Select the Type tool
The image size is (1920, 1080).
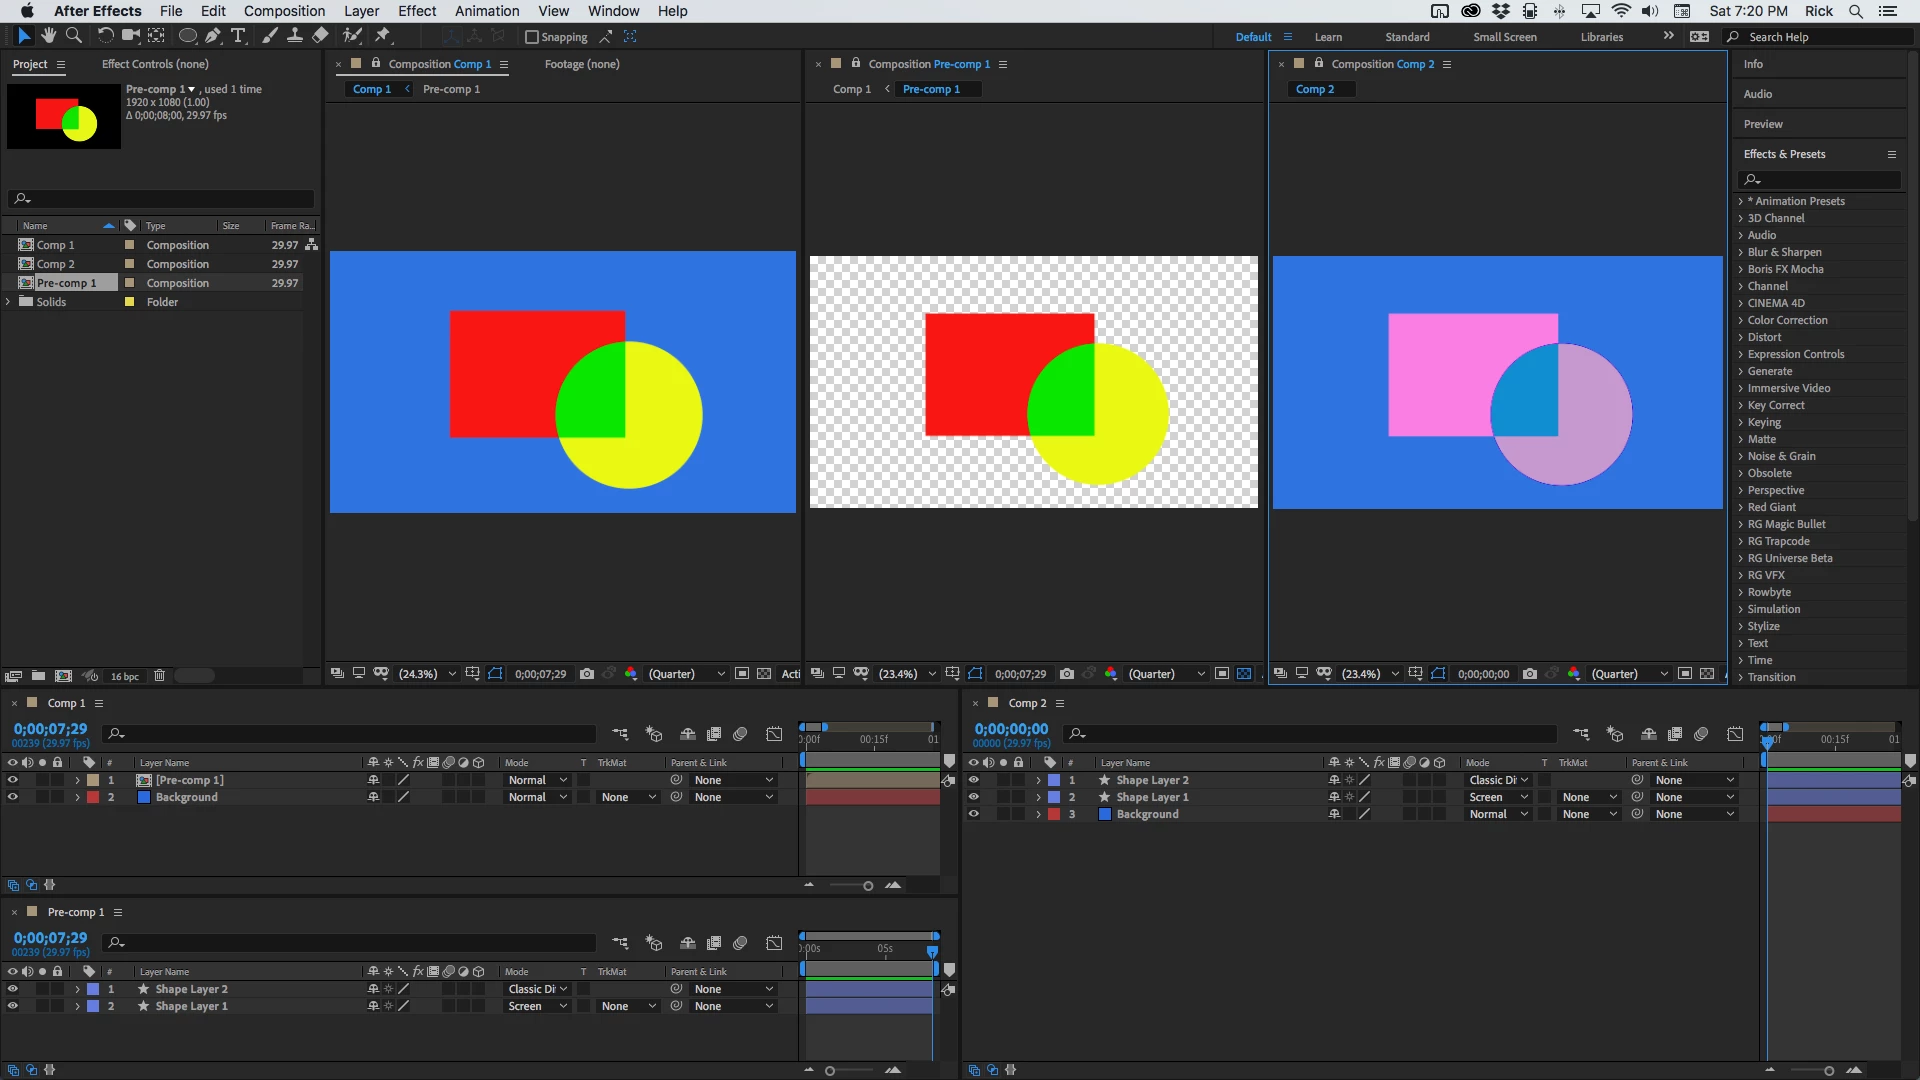(238, 36)
